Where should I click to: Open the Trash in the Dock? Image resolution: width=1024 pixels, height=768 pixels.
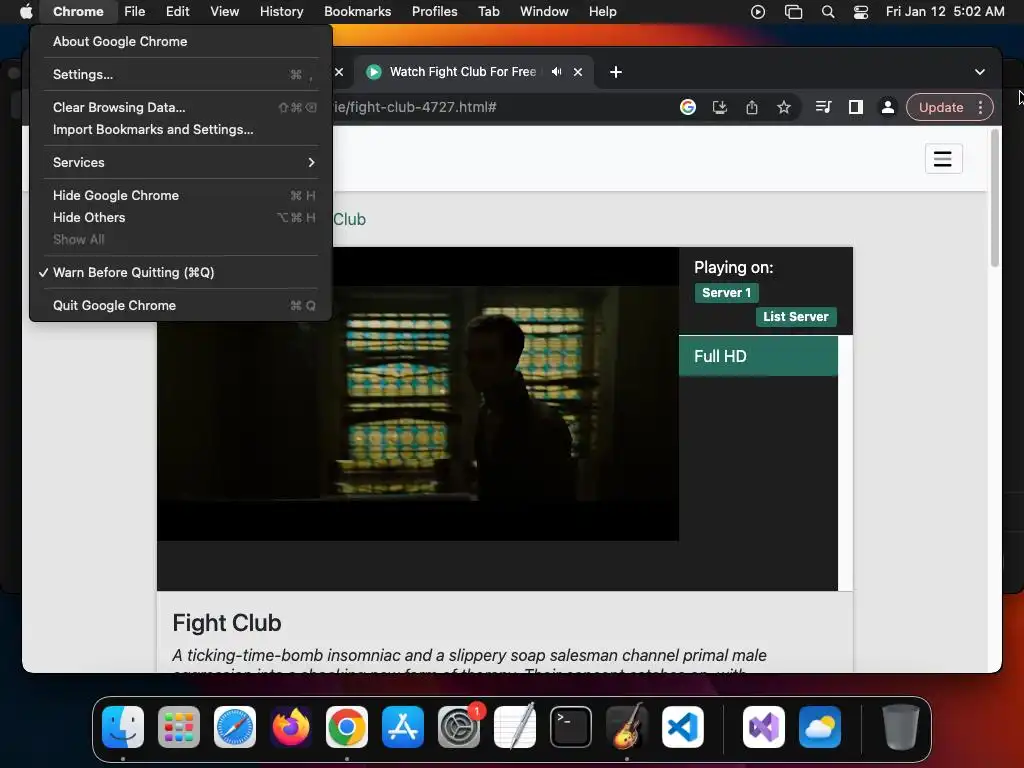pos(901,727)
